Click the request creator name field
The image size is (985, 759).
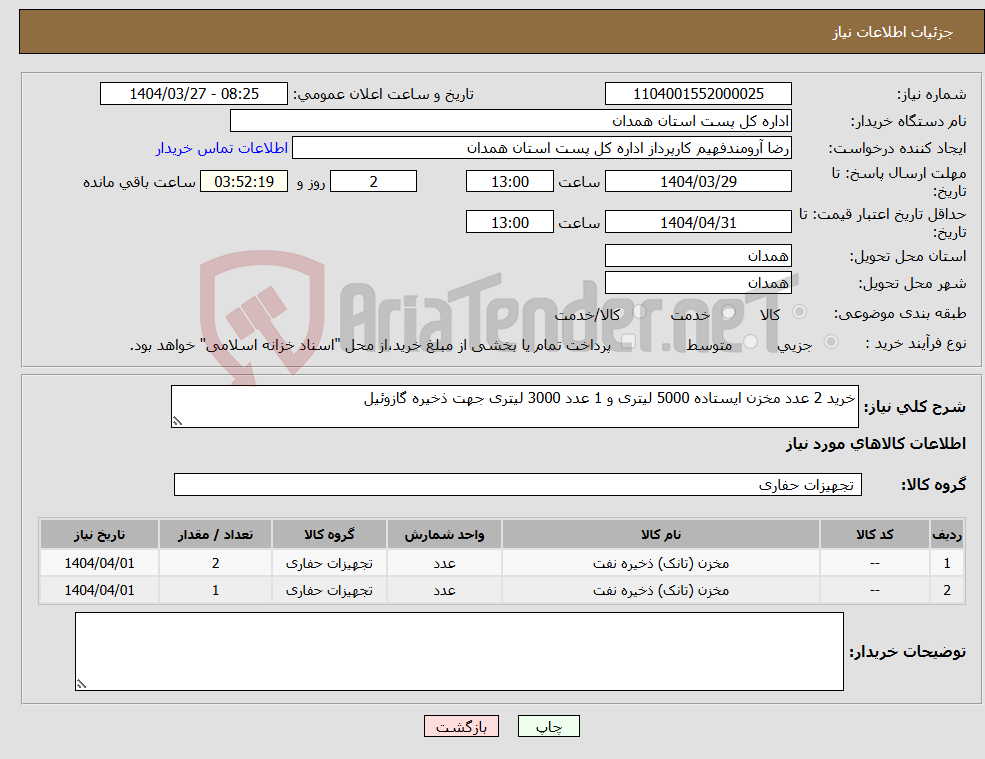click(541, 148)
